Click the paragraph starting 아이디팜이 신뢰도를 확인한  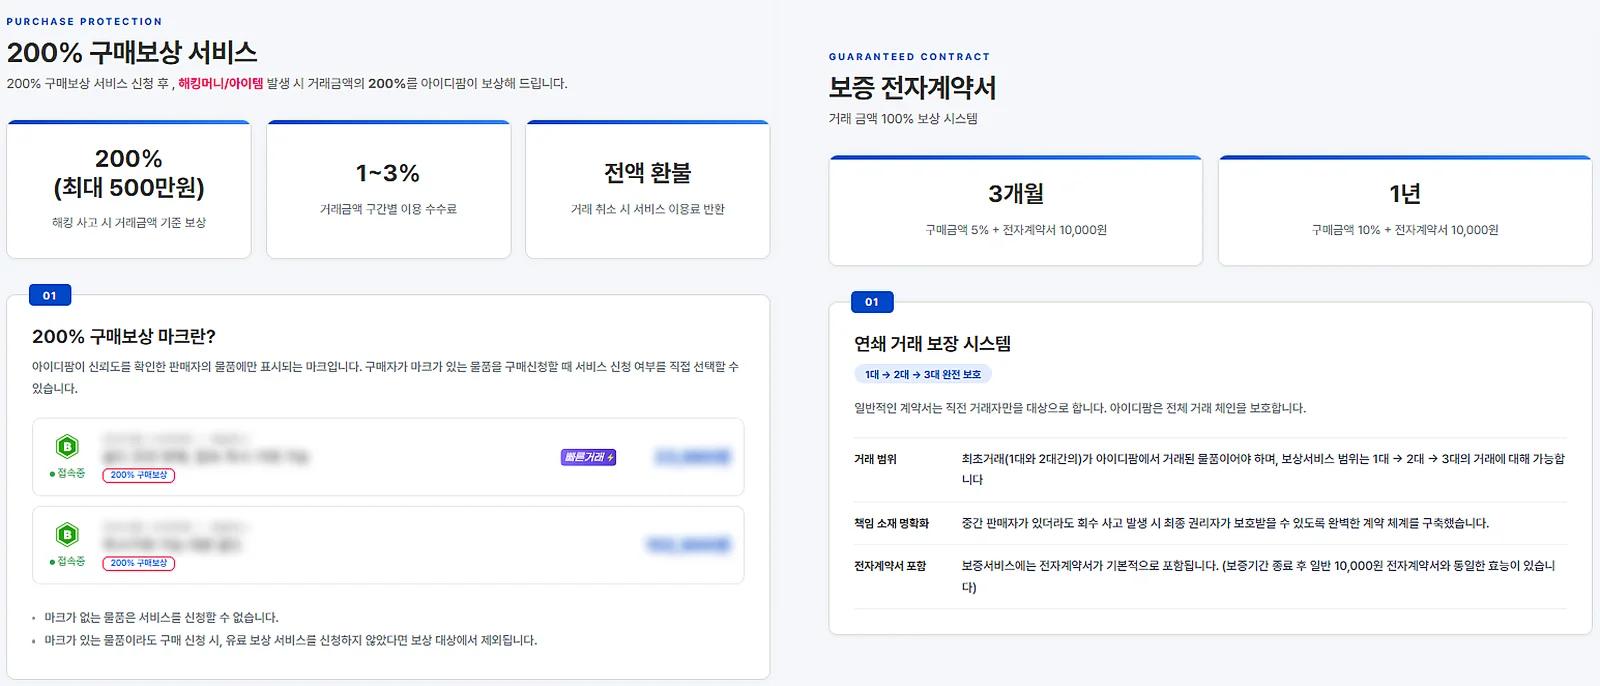point(385,377)
